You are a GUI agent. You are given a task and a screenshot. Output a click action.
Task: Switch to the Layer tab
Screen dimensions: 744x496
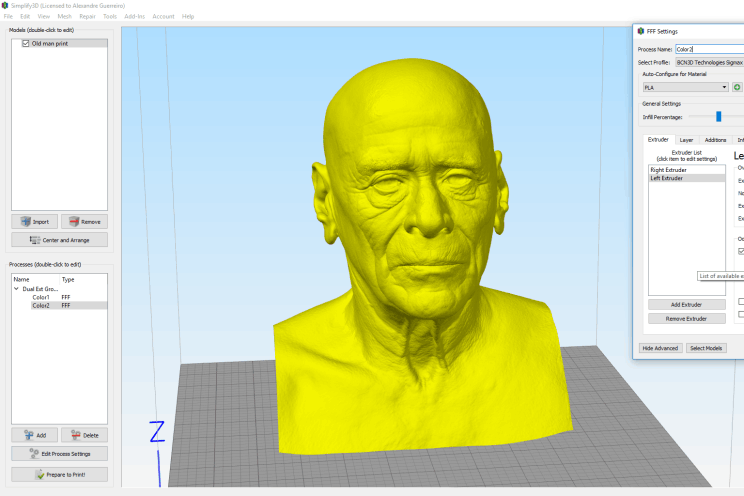(x=686, y=140)
